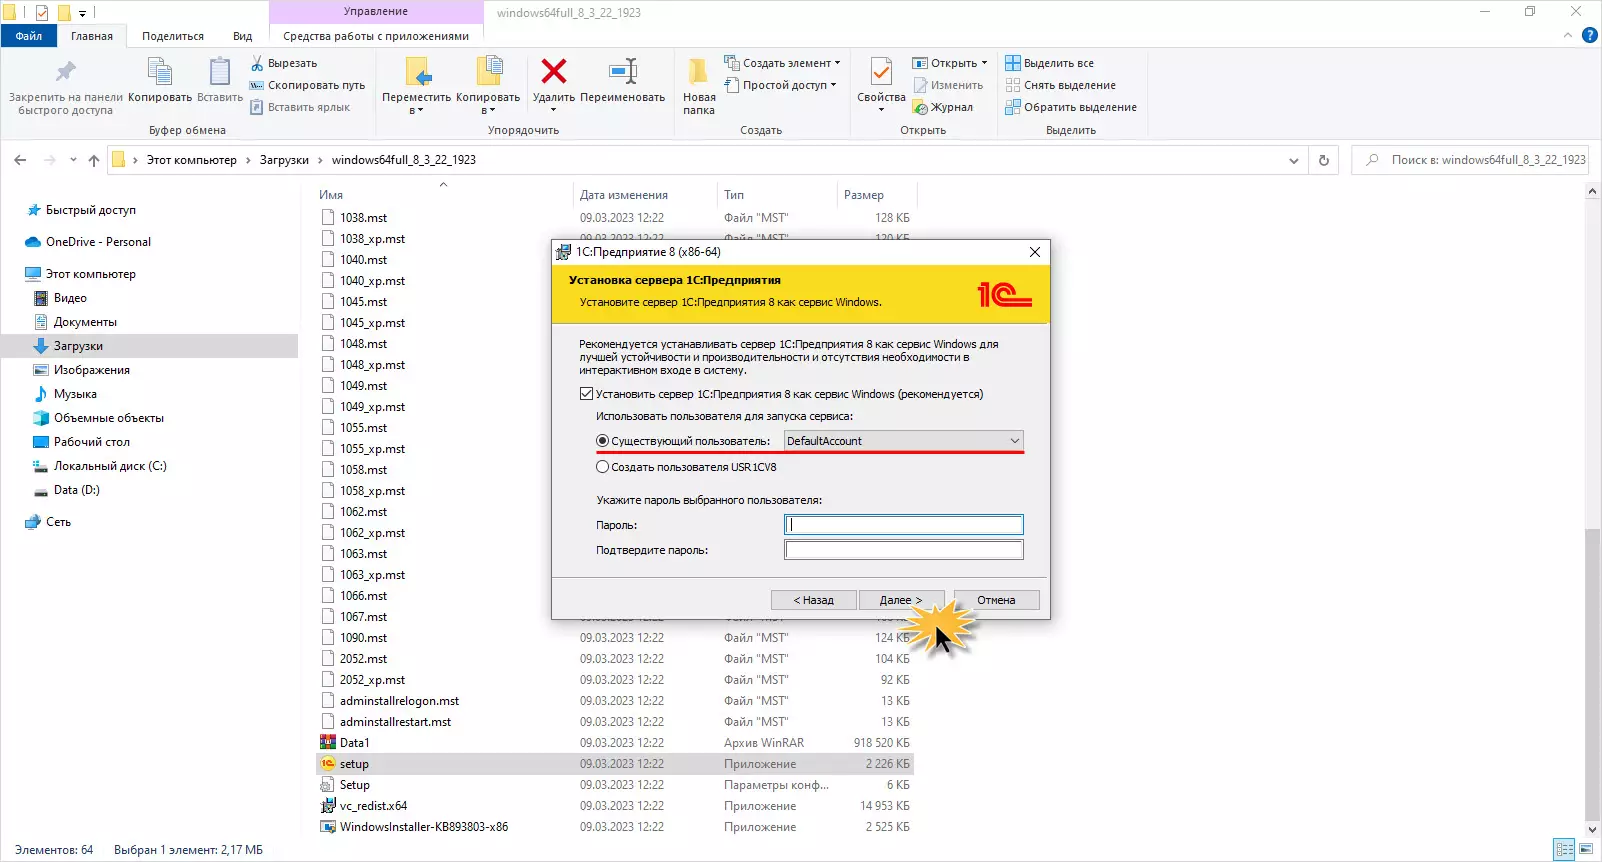1602x862 pixels.
Task: Click Загрузки in the address breadcrumb
Action: [284, 160]
